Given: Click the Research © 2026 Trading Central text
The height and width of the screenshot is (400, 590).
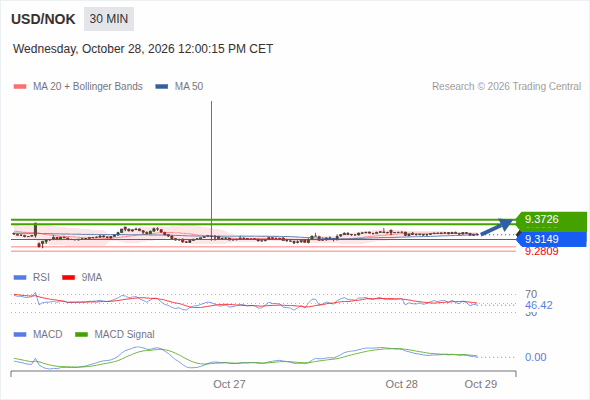Looking at the screenshot, I should [x=506, y=87].
